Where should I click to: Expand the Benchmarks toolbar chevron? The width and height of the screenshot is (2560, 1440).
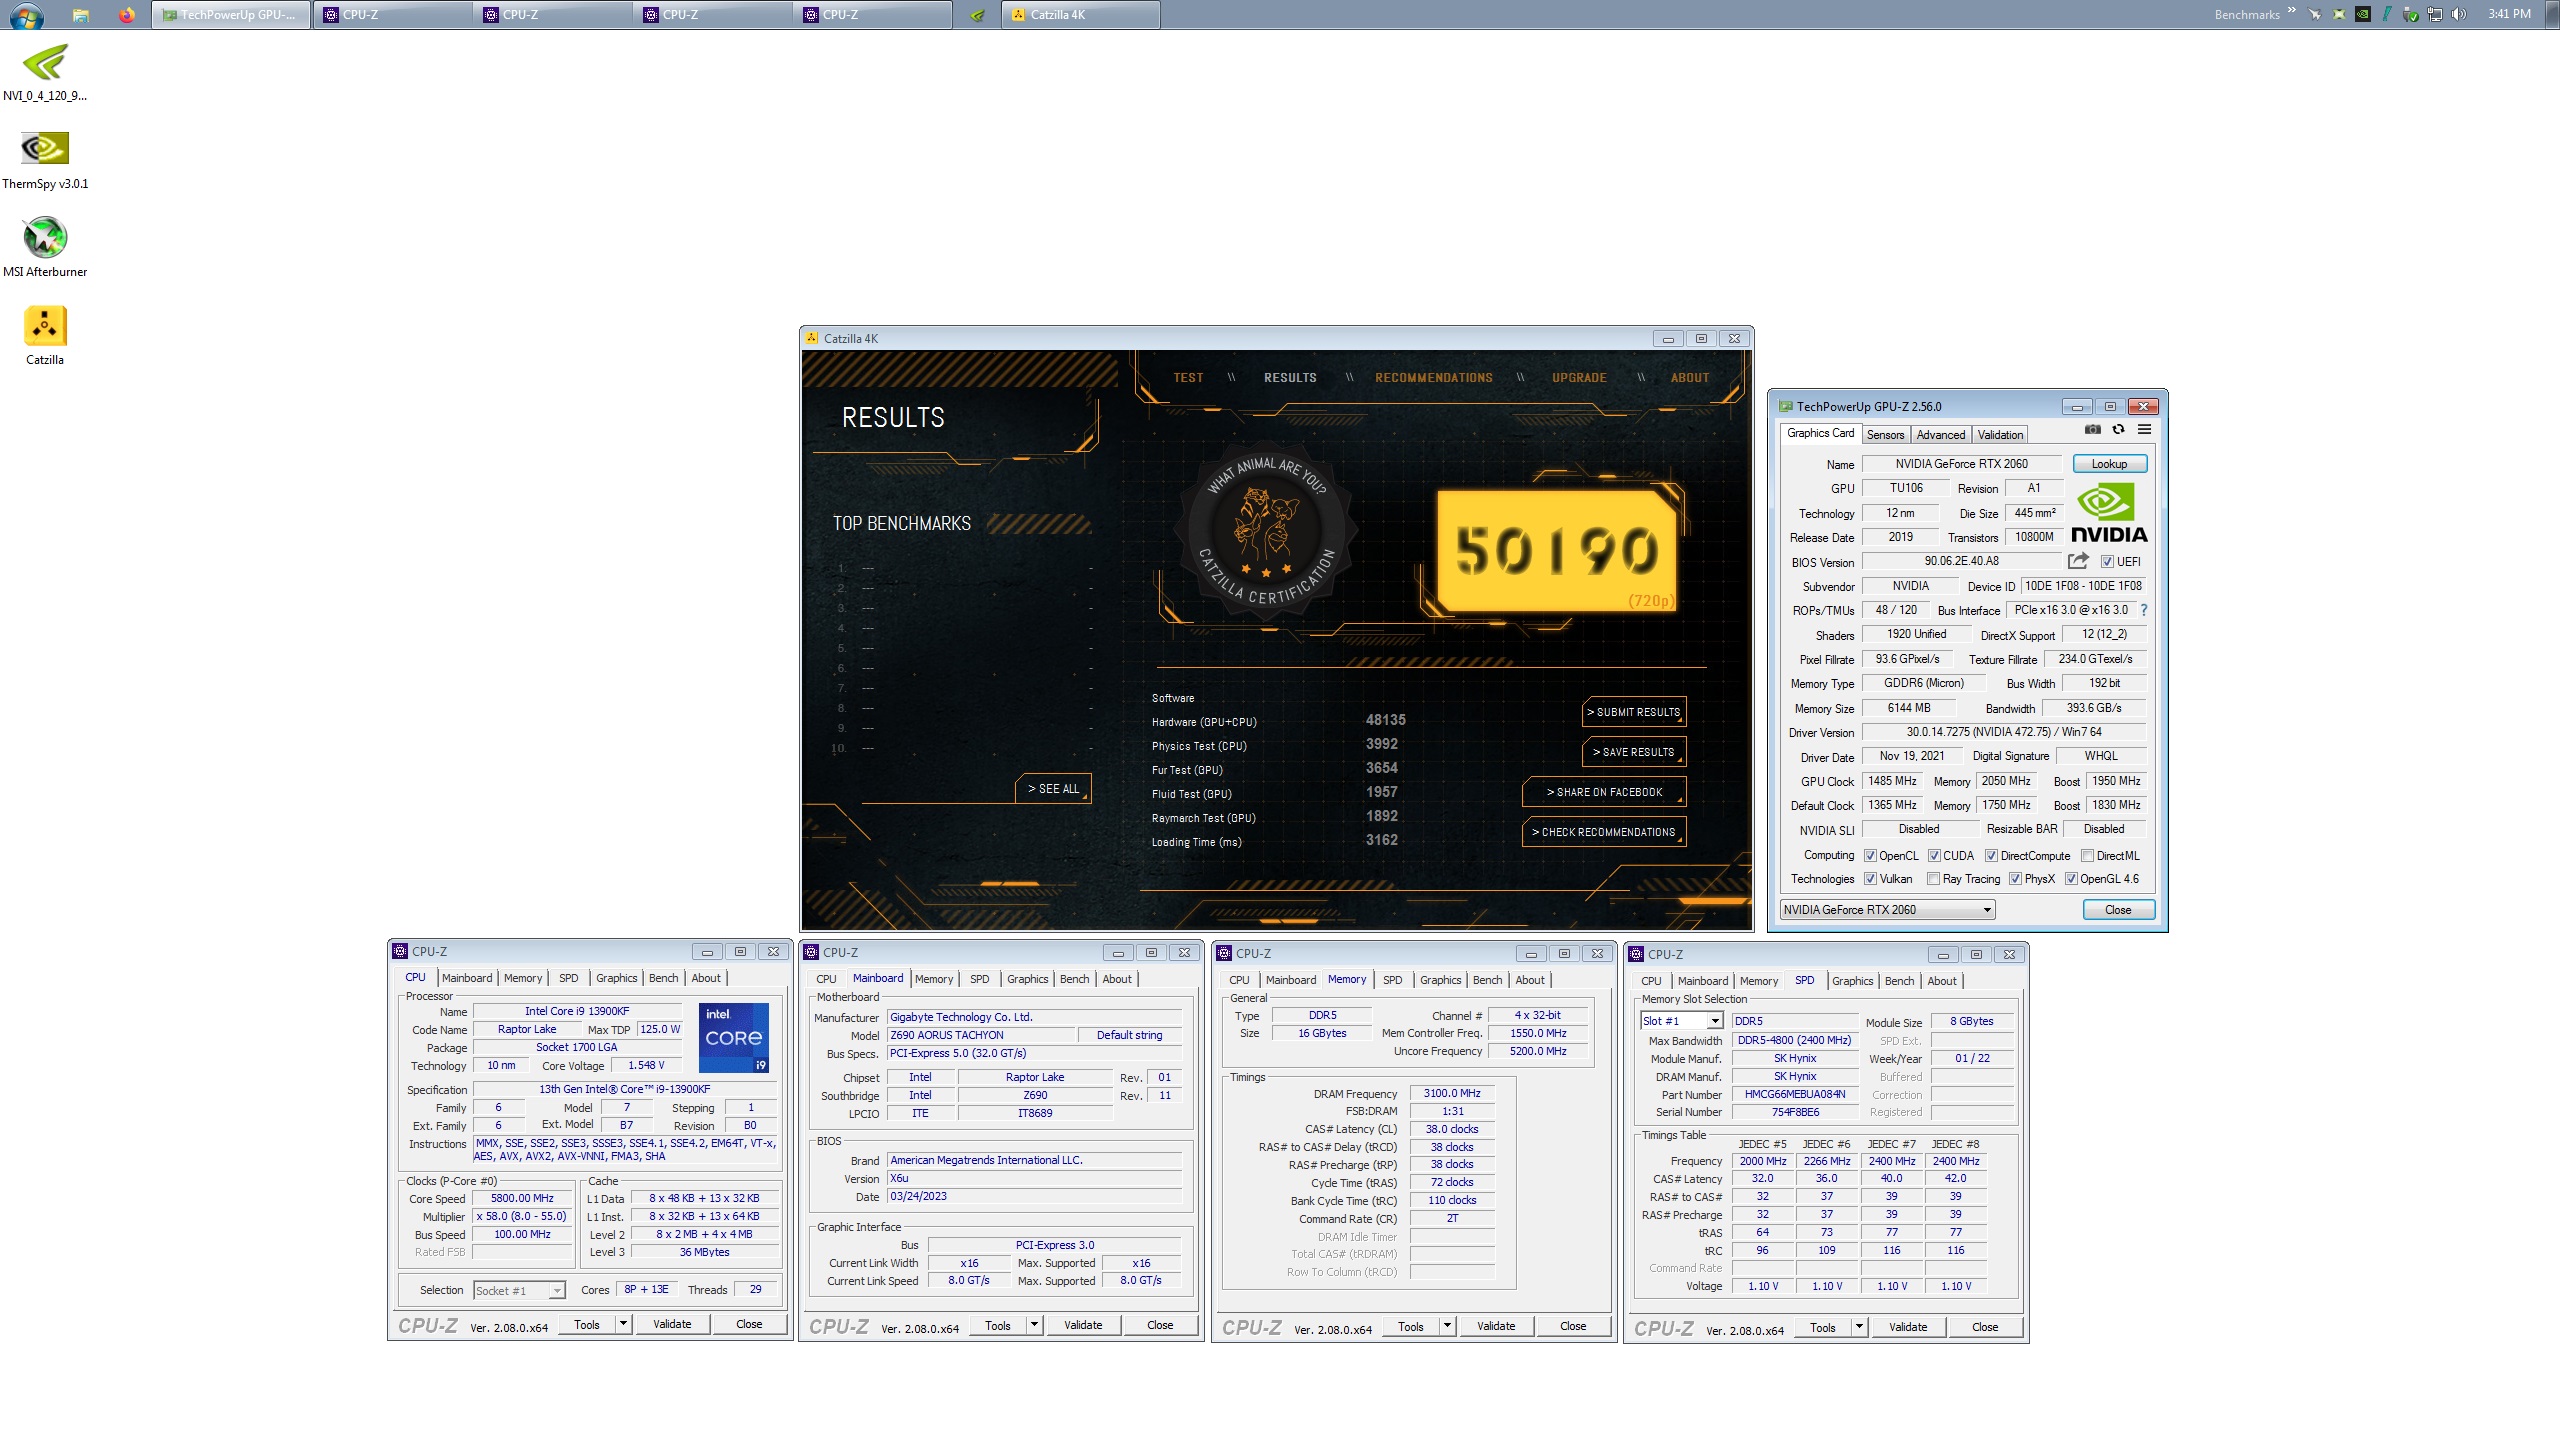(2291, 11)
